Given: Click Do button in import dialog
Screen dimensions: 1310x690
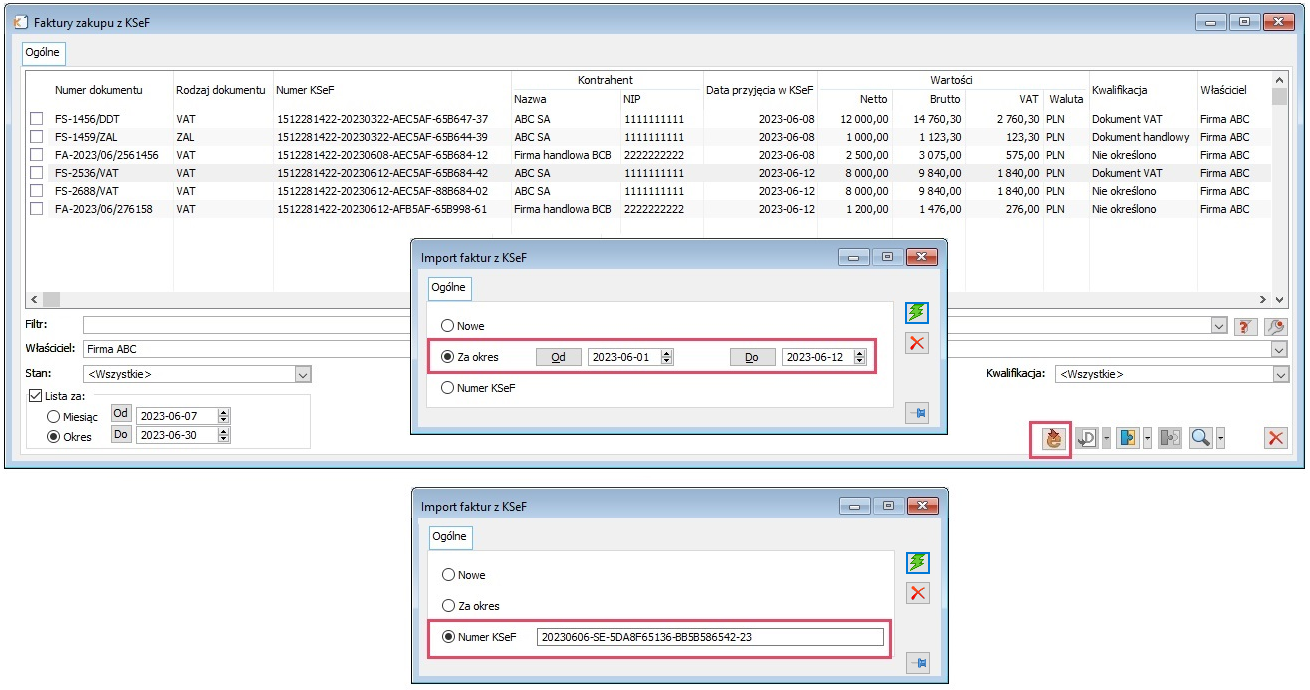Looking at the screenshot, I should [752, 357].
